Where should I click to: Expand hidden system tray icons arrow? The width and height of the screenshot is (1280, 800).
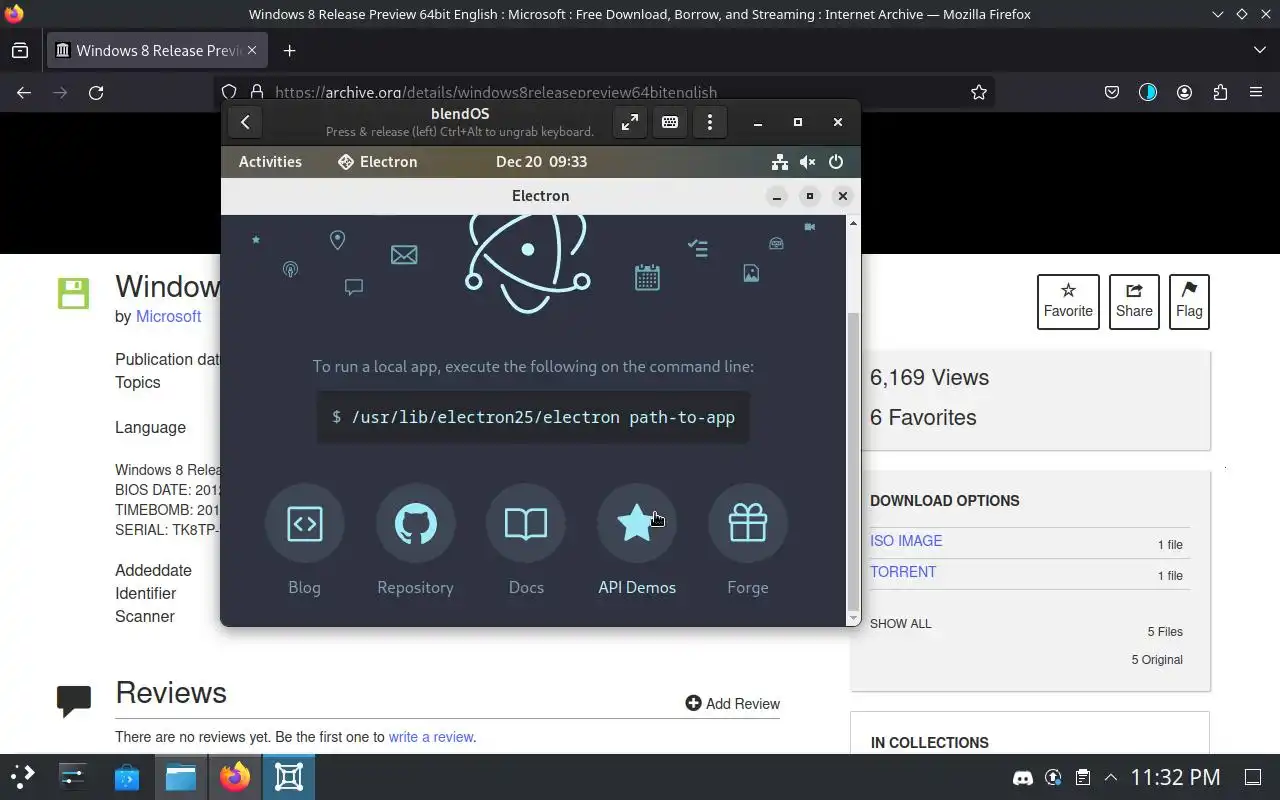pos(1111,777)
